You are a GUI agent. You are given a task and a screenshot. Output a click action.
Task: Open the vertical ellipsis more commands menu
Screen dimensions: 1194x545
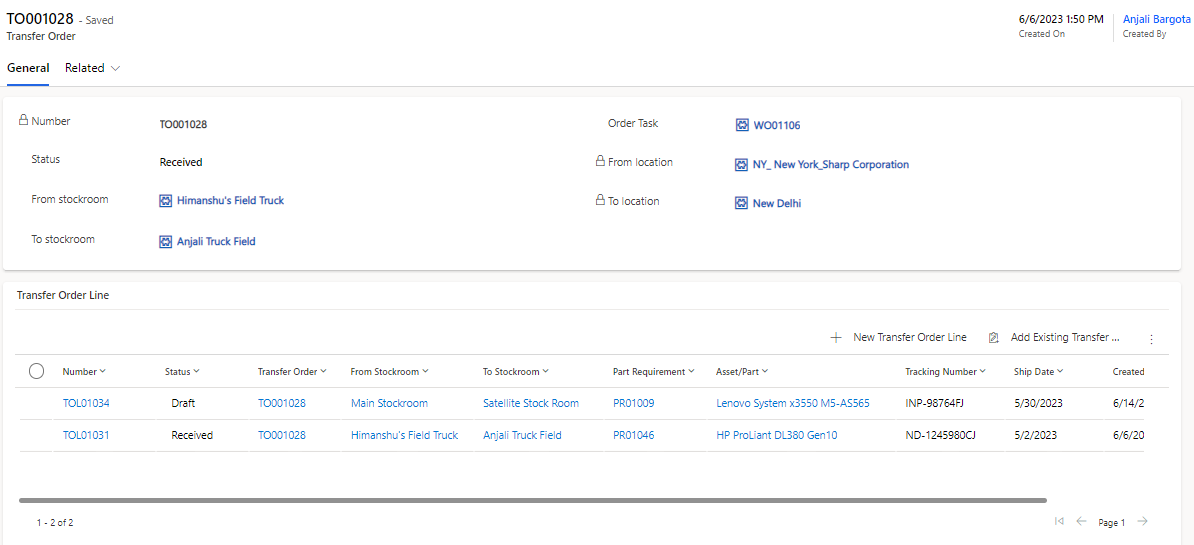point(1151,339)
